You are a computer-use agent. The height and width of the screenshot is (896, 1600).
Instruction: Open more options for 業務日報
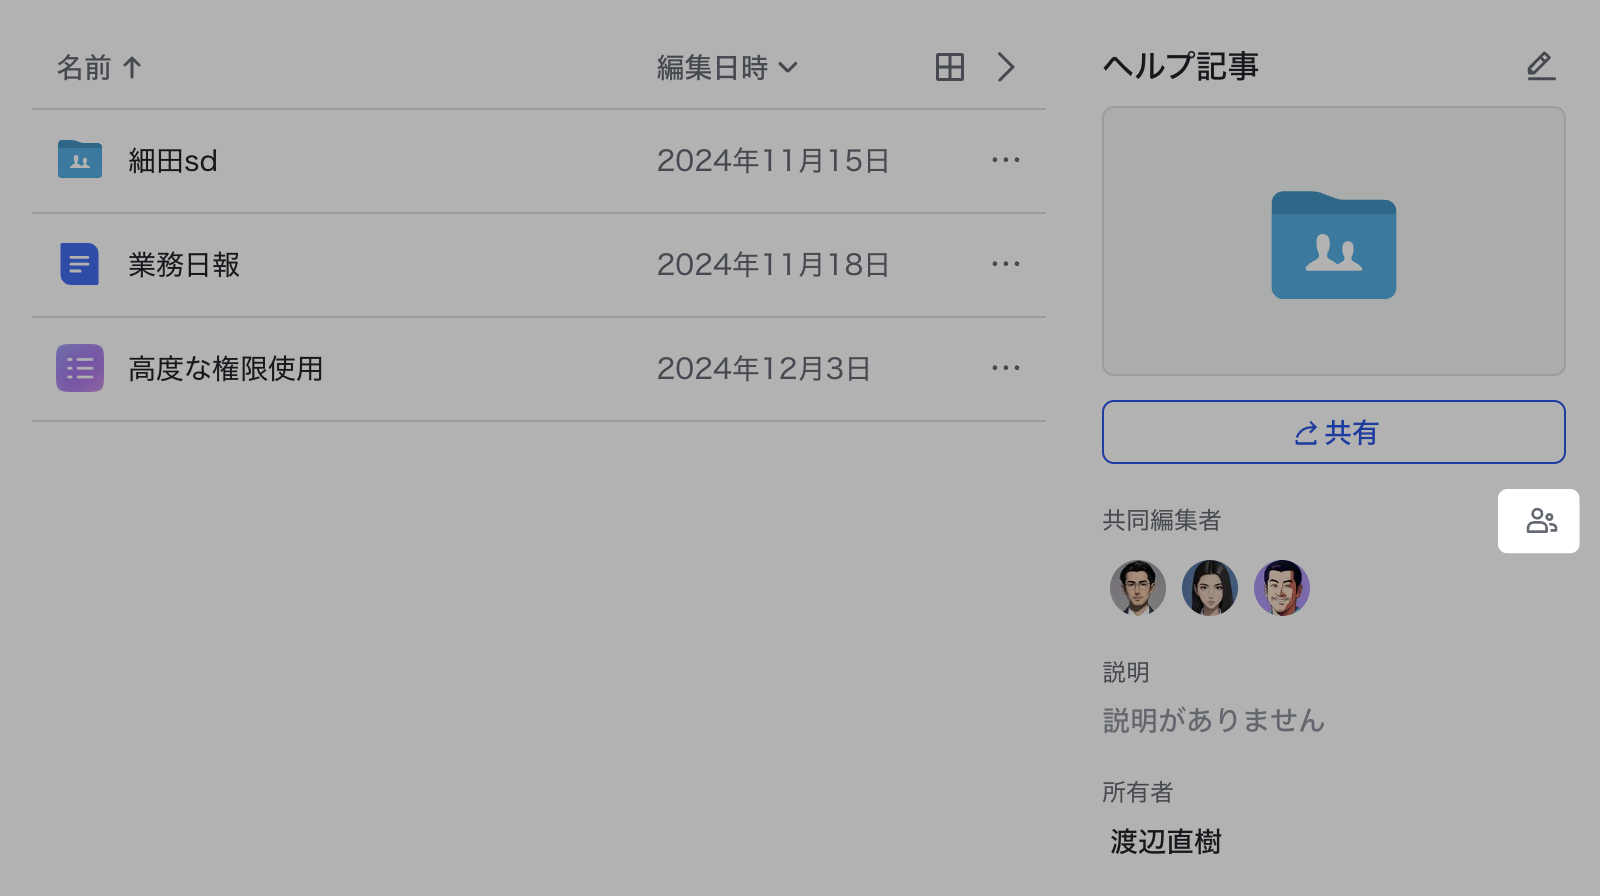point(1005,264)
